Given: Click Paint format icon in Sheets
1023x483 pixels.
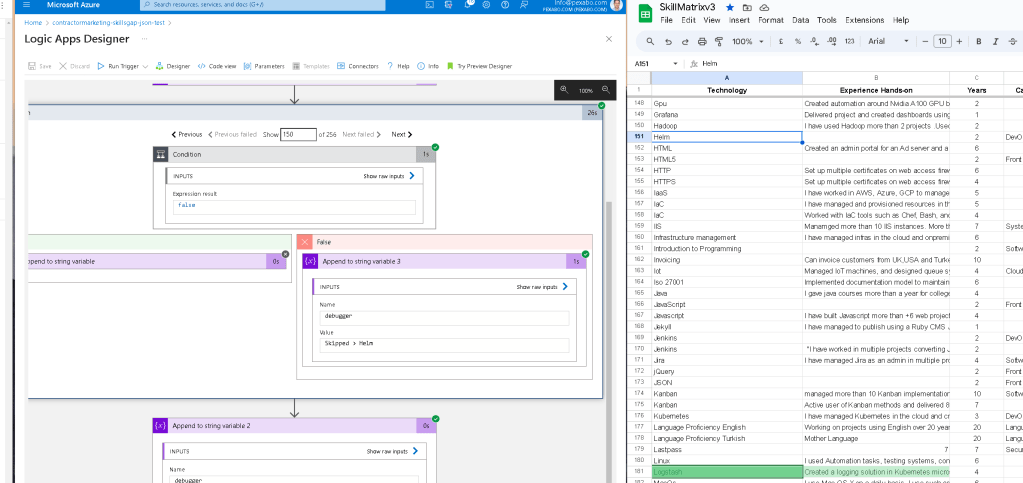Looking at the screenshot, I should point(719,41).
